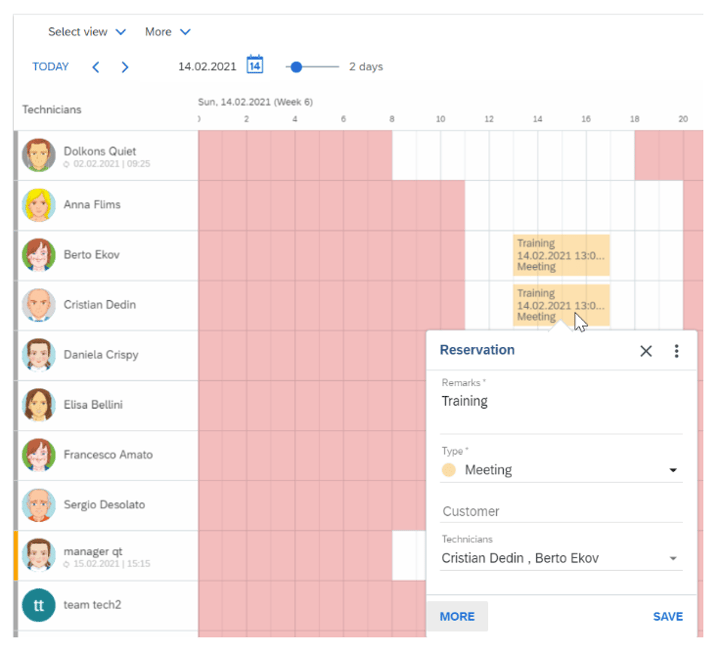Go to next date with right arrow
Image resolution: width=720 pixels, height=653 pixels.
click(x=125, y=67)
